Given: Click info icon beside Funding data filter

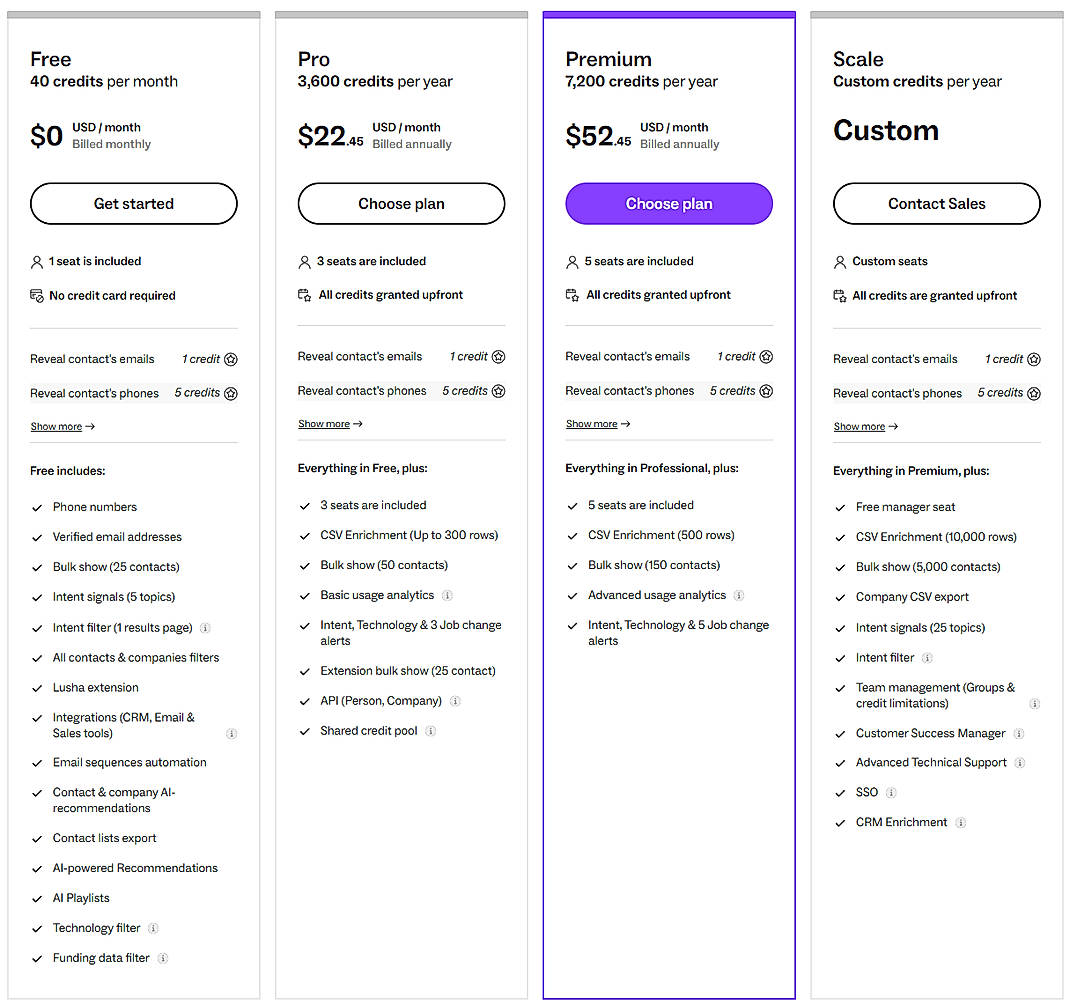Looking at the screenshot, I should 163,958.
